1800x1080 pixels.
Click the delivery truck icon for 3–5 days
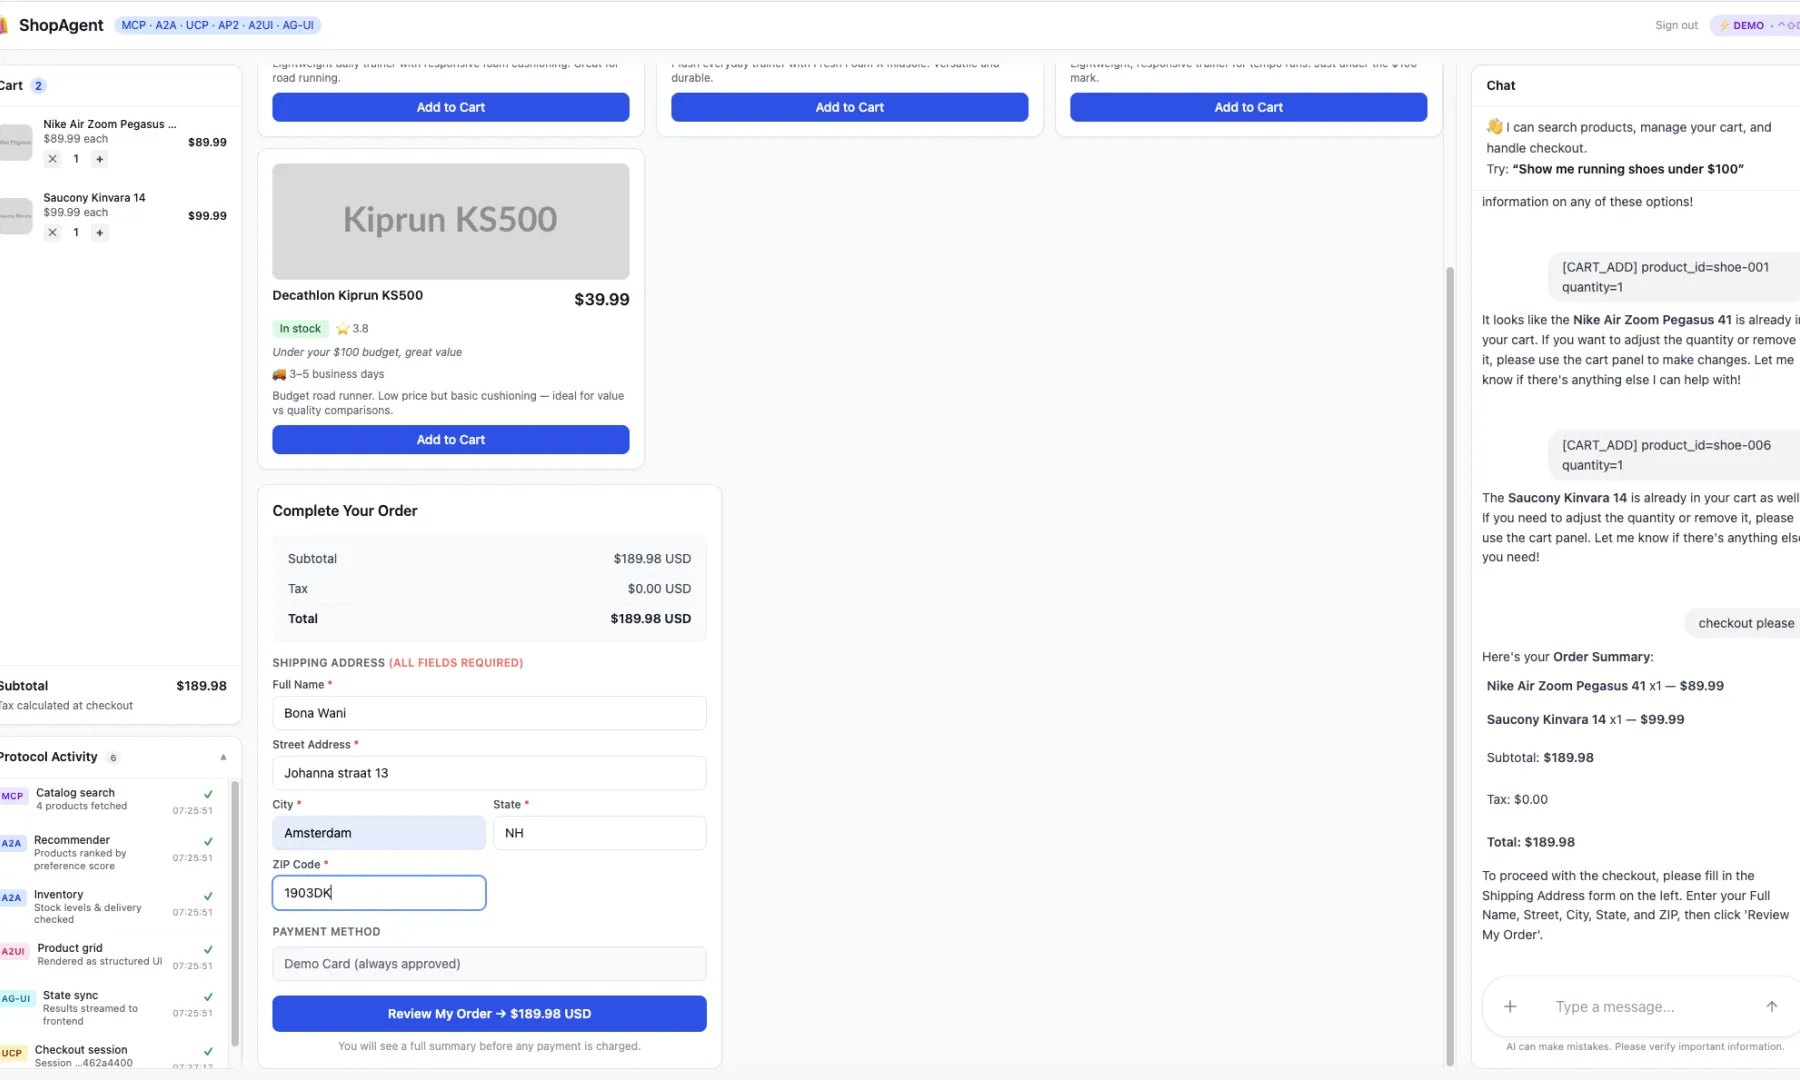point(279,374)
